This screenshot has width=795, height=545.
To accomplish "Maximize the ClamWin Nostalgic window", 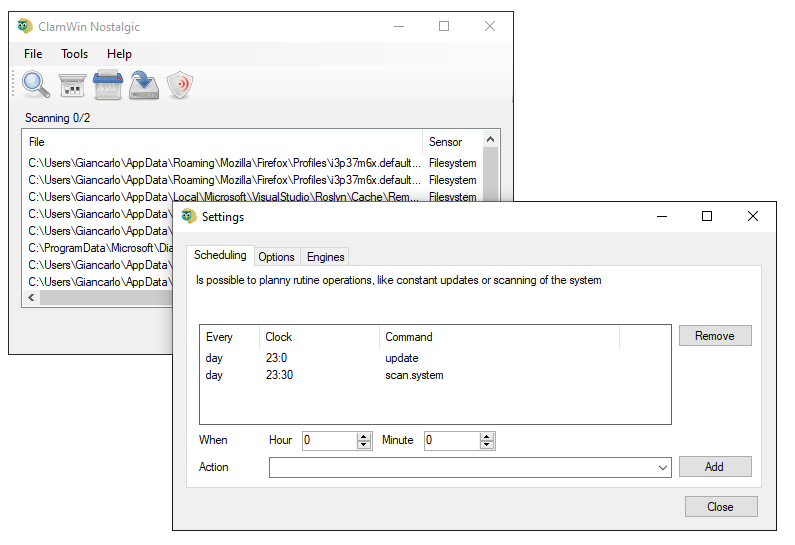I will (x=444, y=26).
